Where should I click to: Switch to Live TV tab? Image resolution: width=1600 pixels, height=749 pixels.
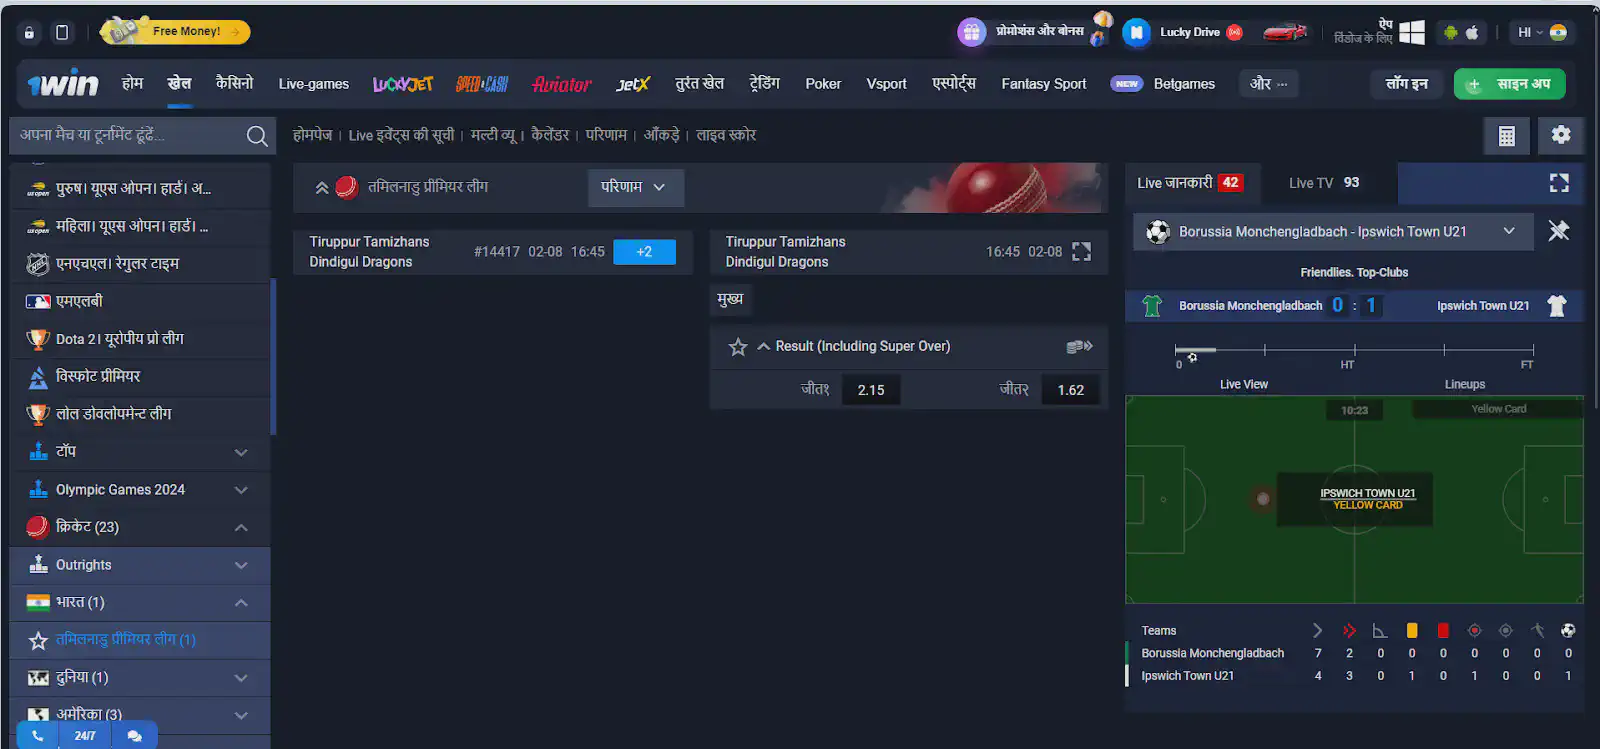[x=1324, y=183]
